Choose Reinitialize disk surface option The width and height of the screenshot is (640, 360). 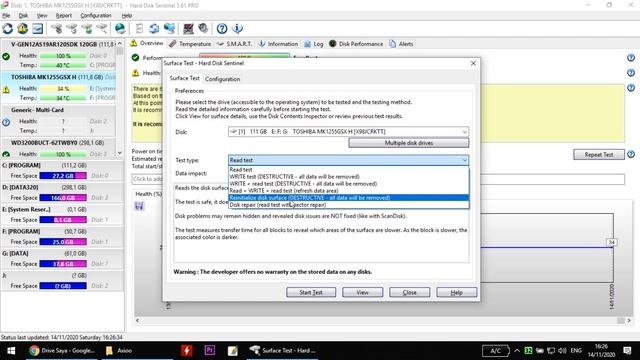(x=348, y=198)
